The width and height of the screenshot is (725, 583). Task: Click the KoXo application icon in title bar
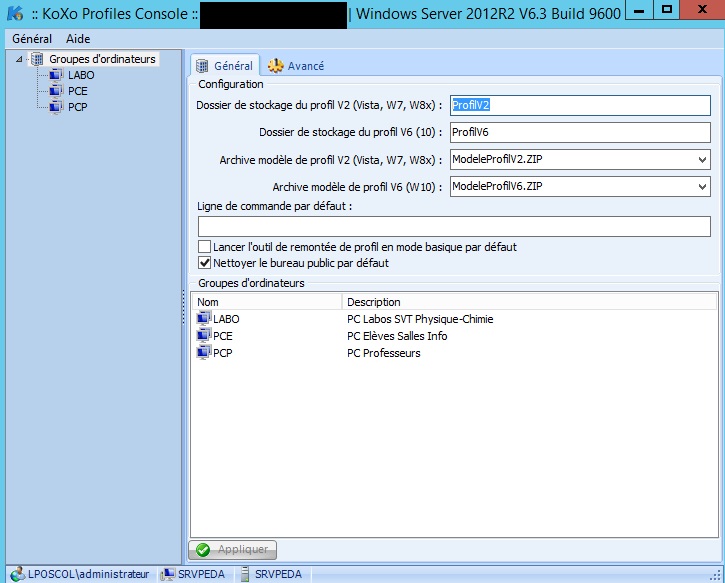[x=14, y=14]
